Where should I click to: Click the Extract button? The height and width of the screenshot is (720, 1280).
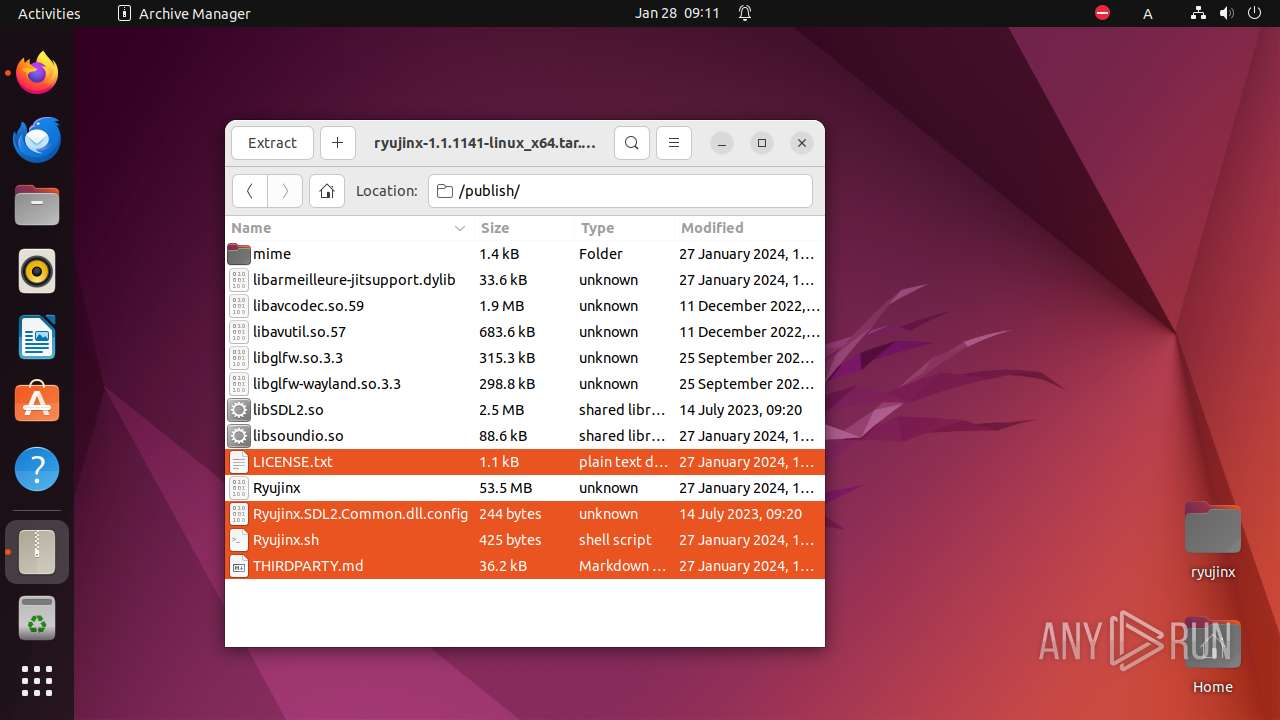tap(272, 143)
